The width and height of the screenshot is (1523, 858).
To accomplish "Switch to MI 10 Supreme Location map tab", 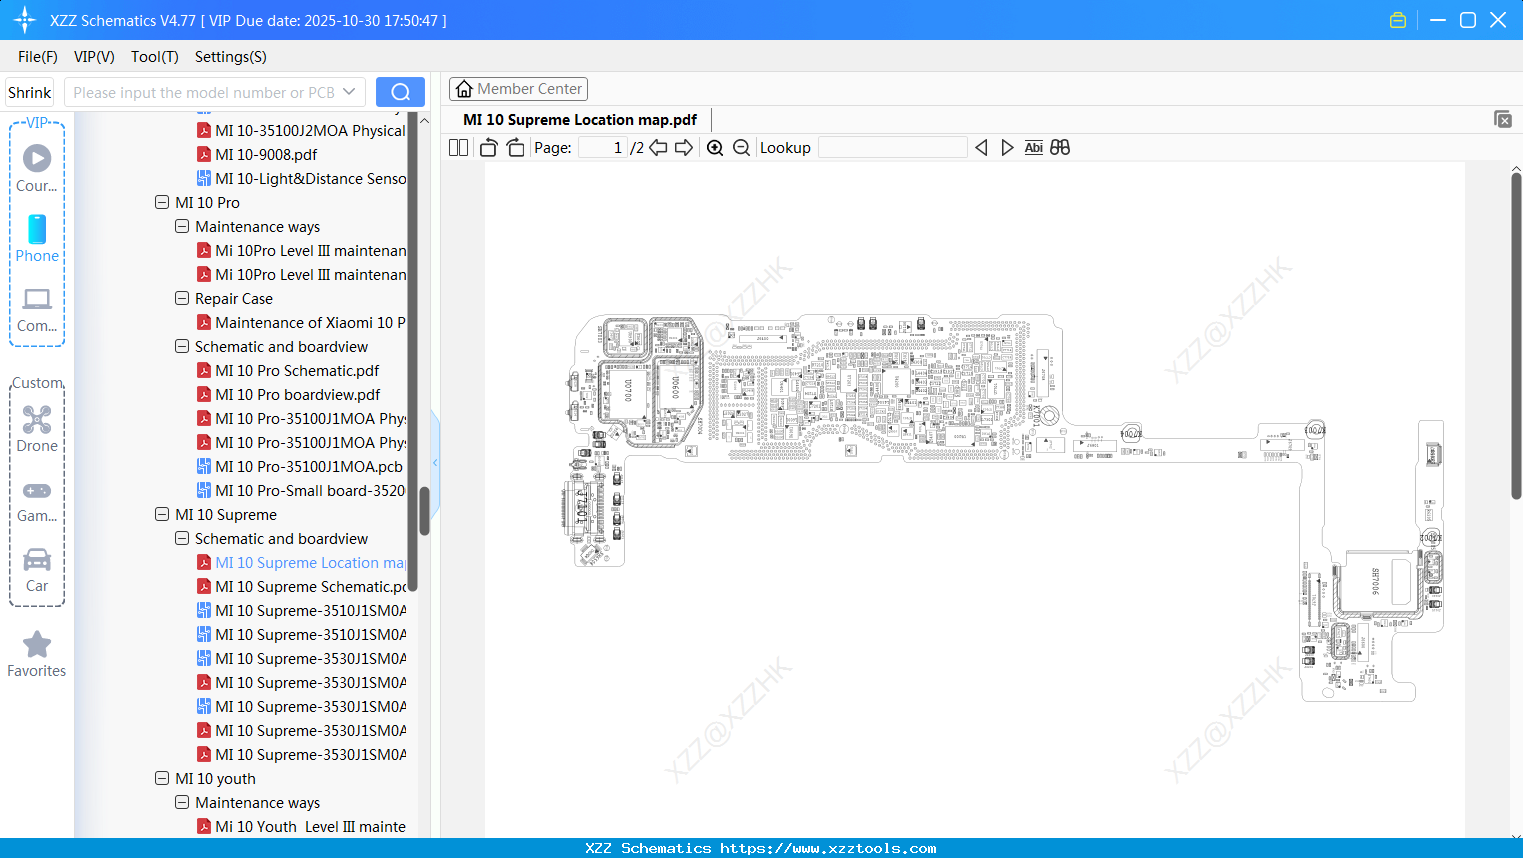I will (578, 119).
